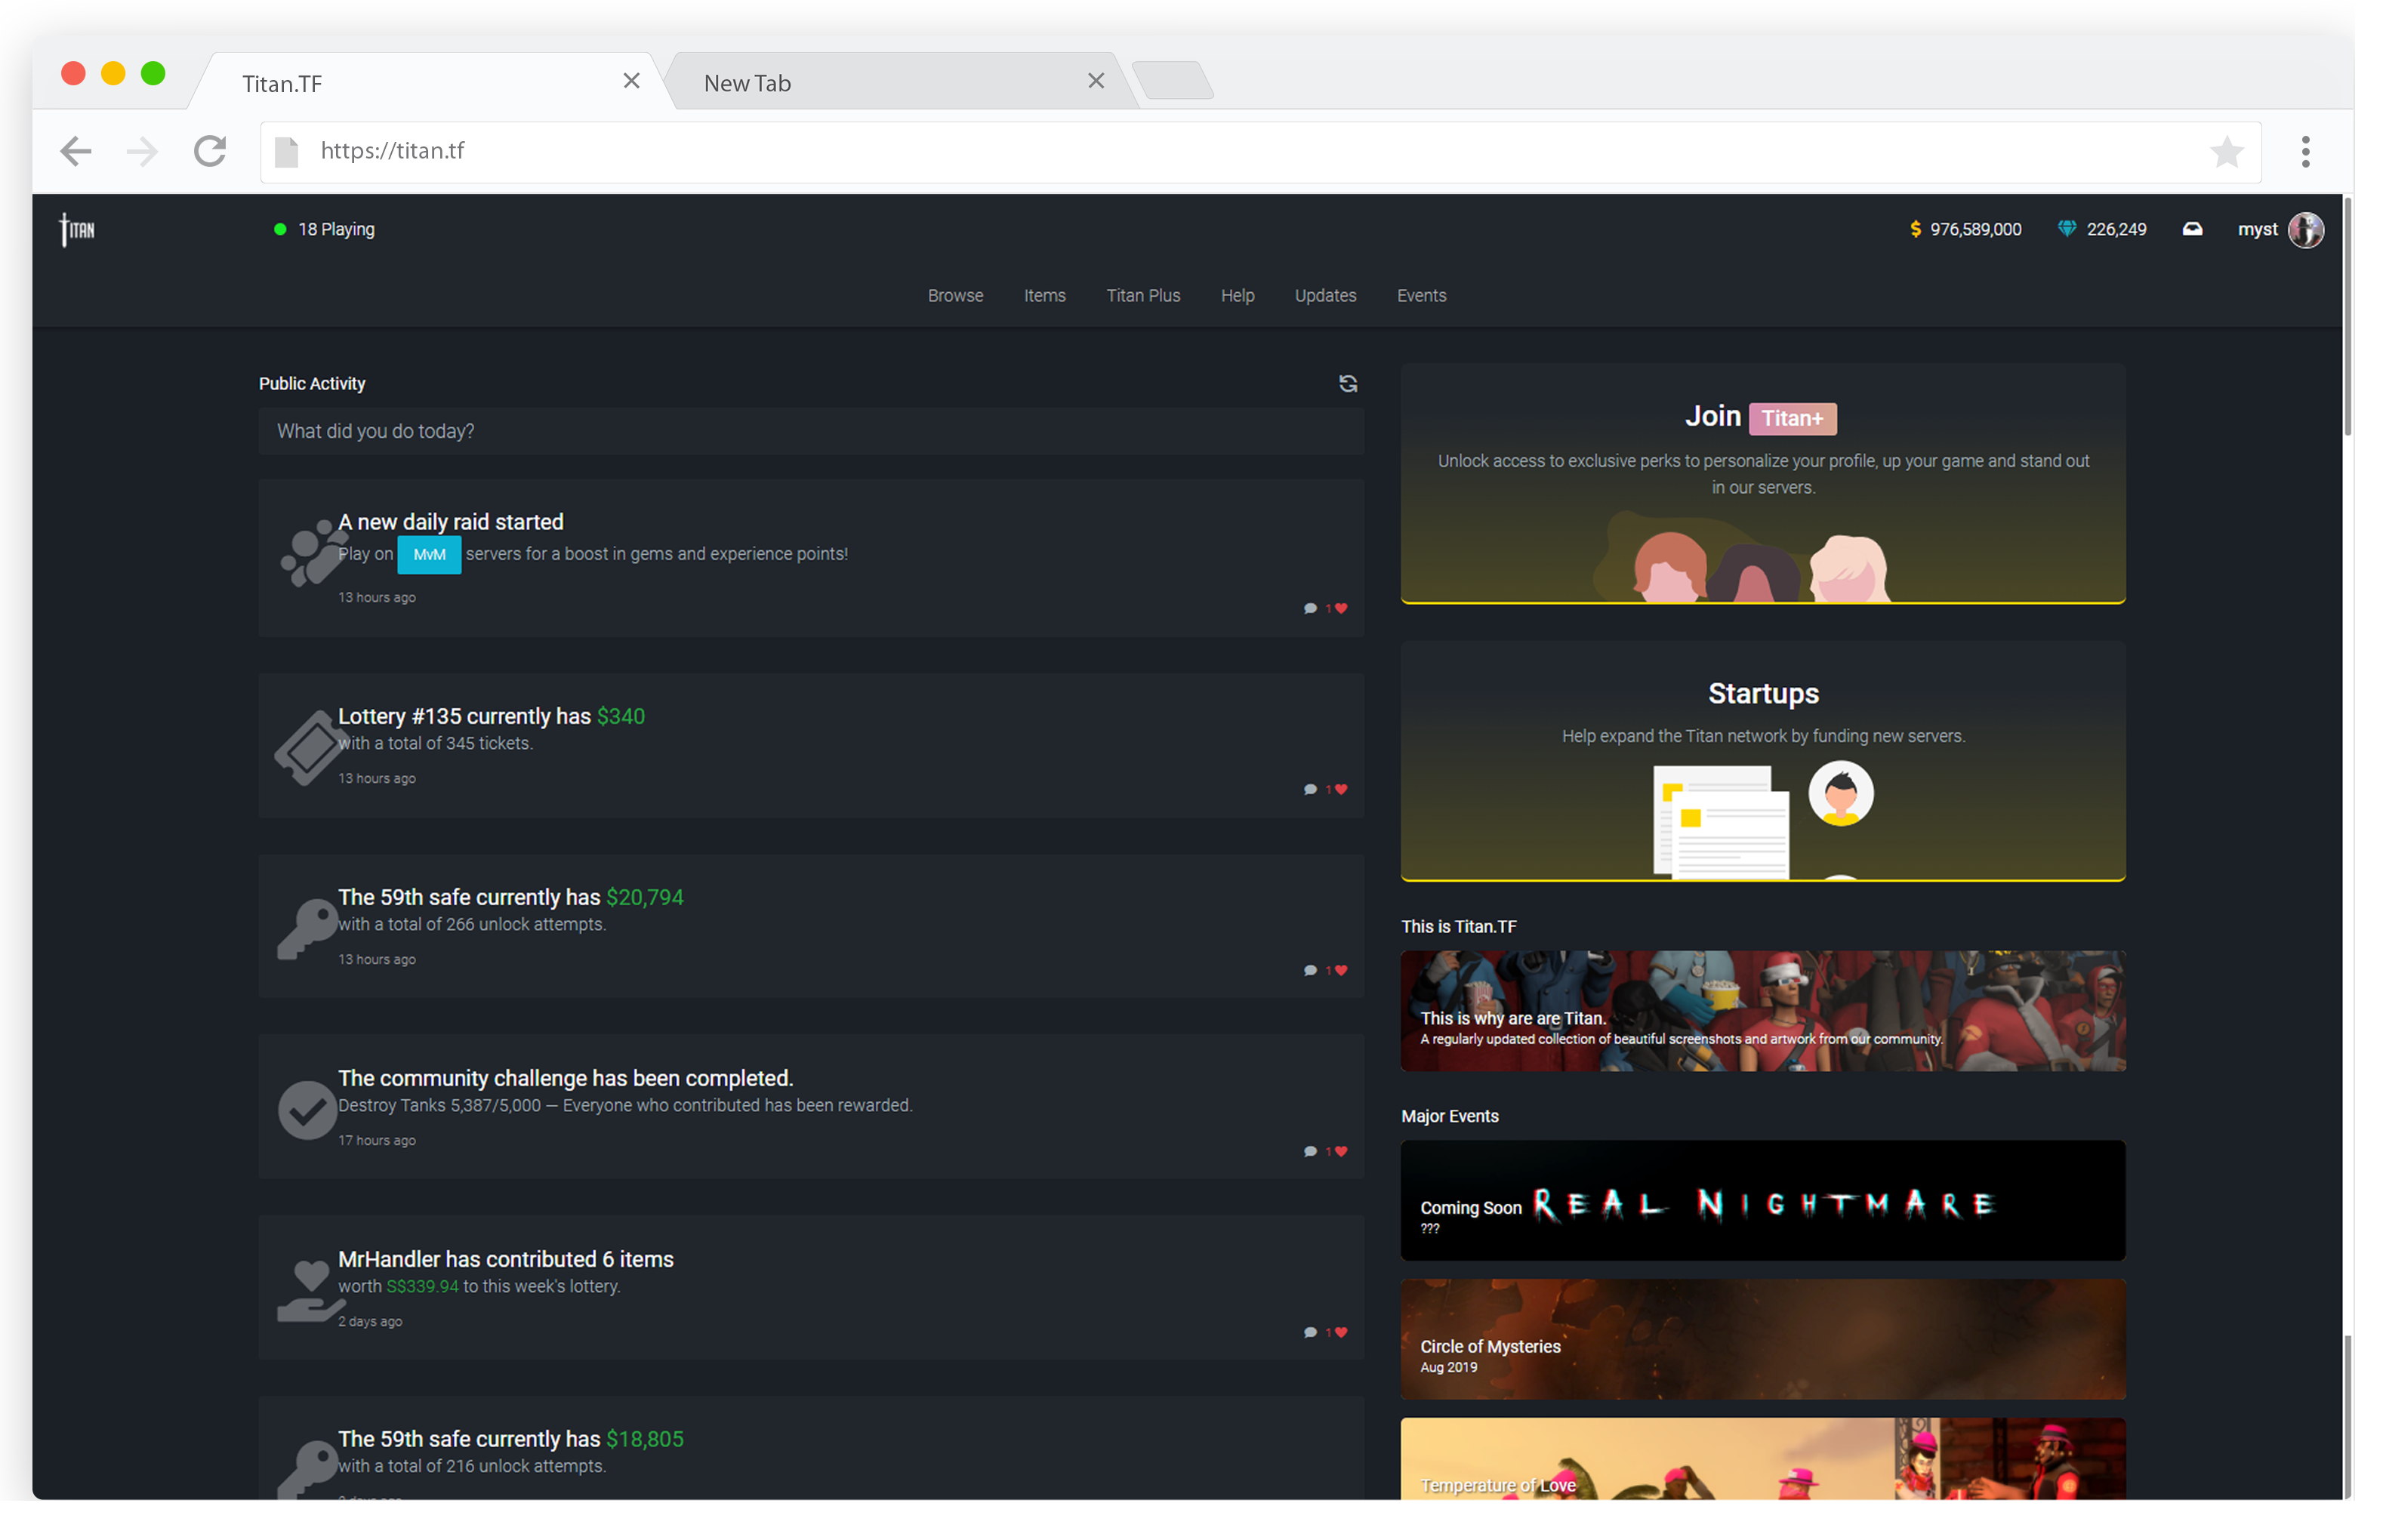Click key icon on $18,805 safe post
Image resolution: width=2386 pixels, height=1540 pixels.
[308, 1470]
